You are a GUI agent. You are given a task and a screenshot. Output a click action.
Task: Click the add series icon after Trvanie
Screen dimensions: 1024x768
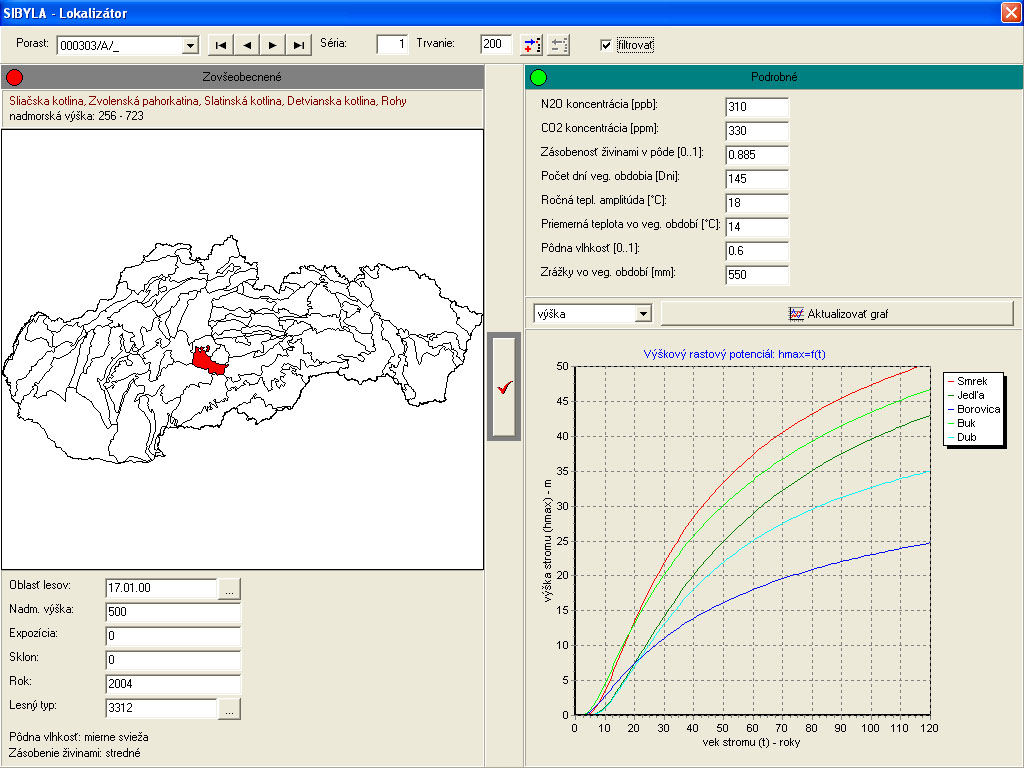(532, 45)
